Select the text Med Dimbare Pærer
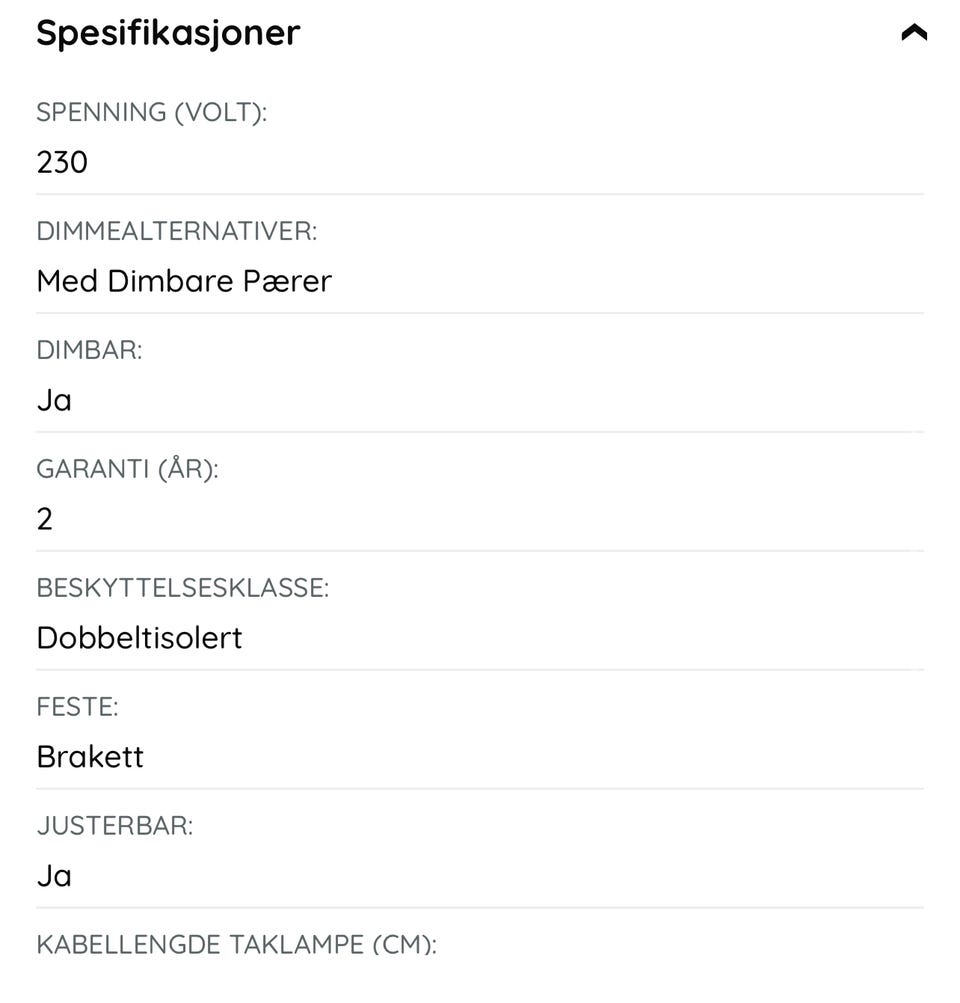The height and width of the screenshot is (1003, 960). [x=184, y=281]
